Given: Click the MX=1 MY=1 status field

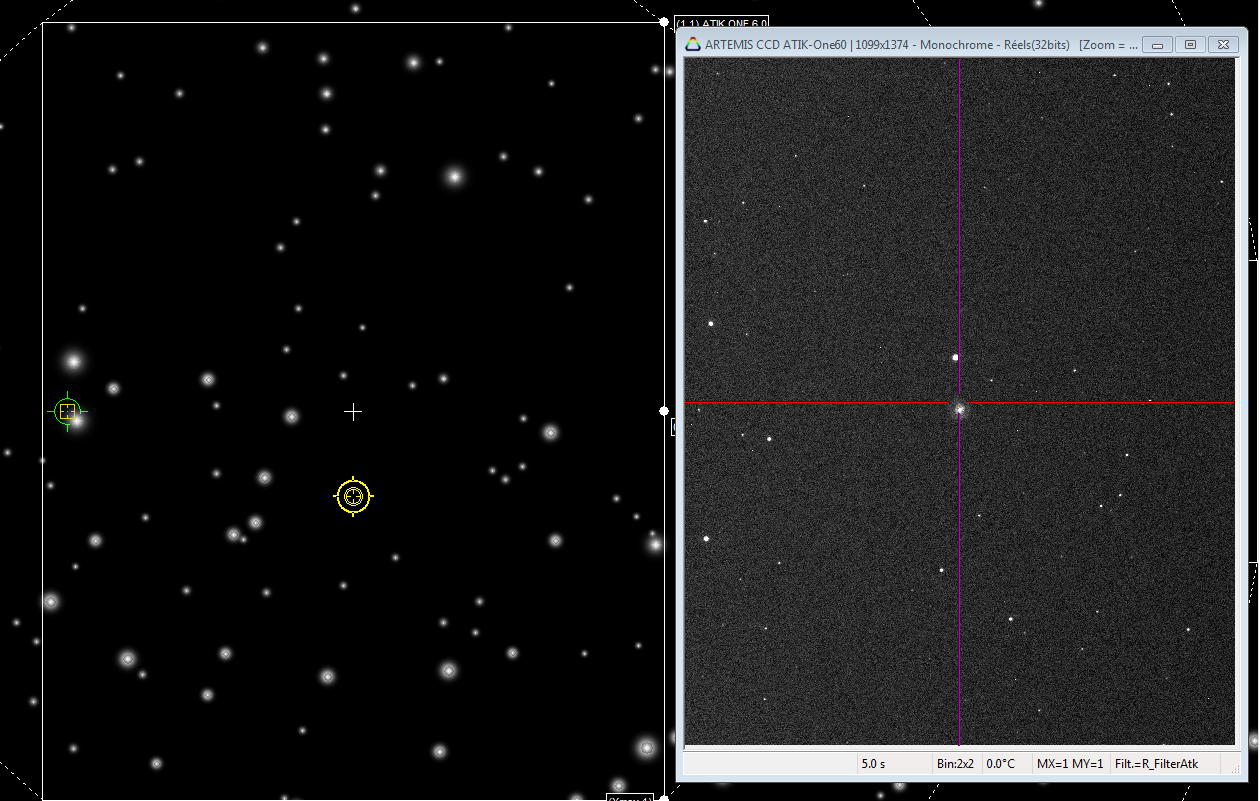Looking at the screenshot, I should click(1069, 764).
